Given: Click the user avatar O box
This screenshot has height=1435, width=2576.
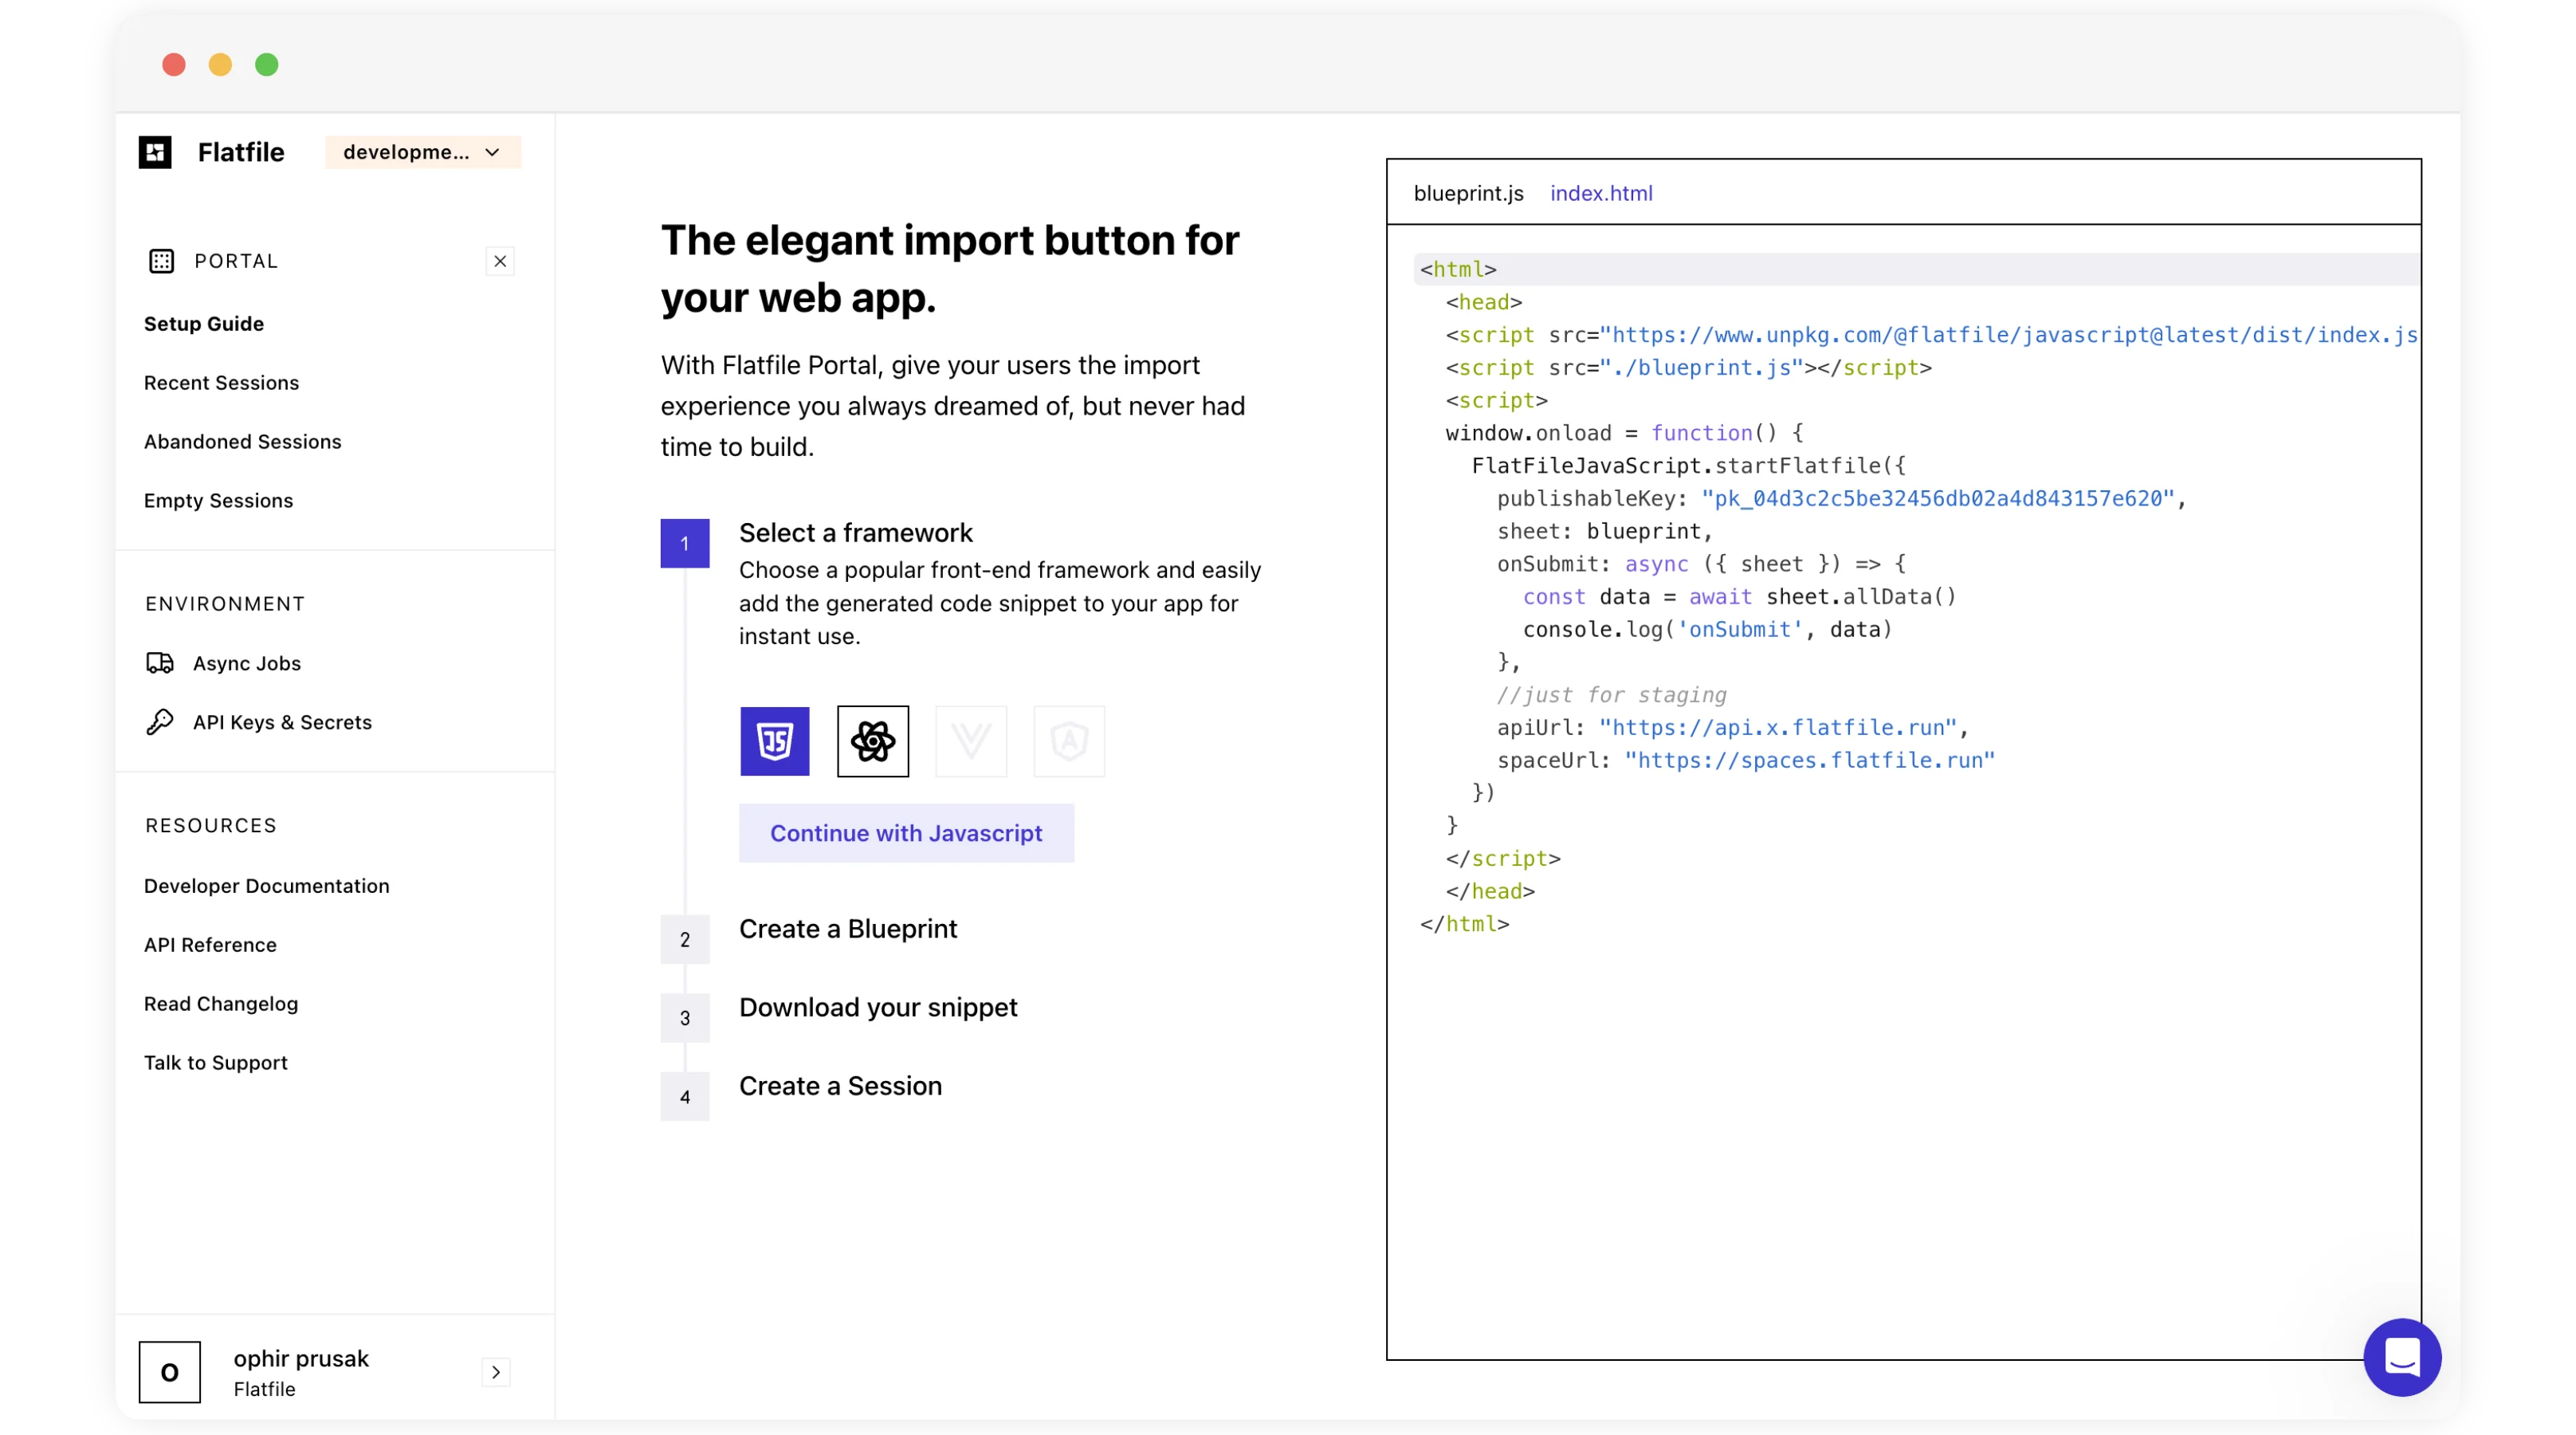Looking at the screenshot, I should point(169,1372).
